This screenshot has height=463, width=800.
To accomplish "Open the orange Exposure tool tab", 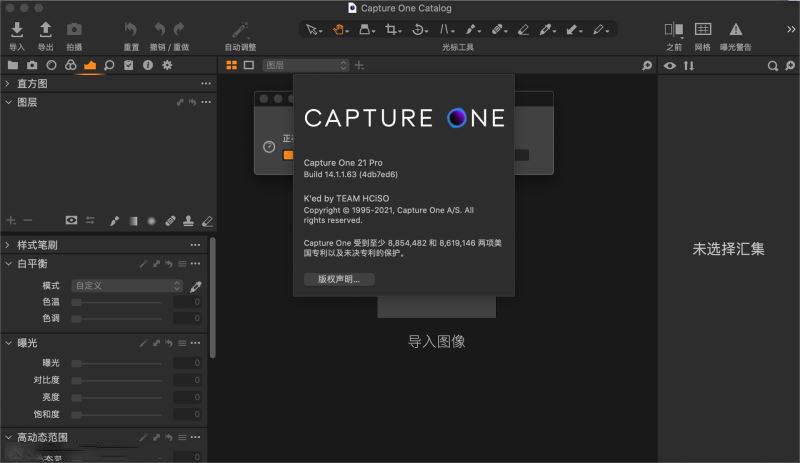I will click(90, 65).
